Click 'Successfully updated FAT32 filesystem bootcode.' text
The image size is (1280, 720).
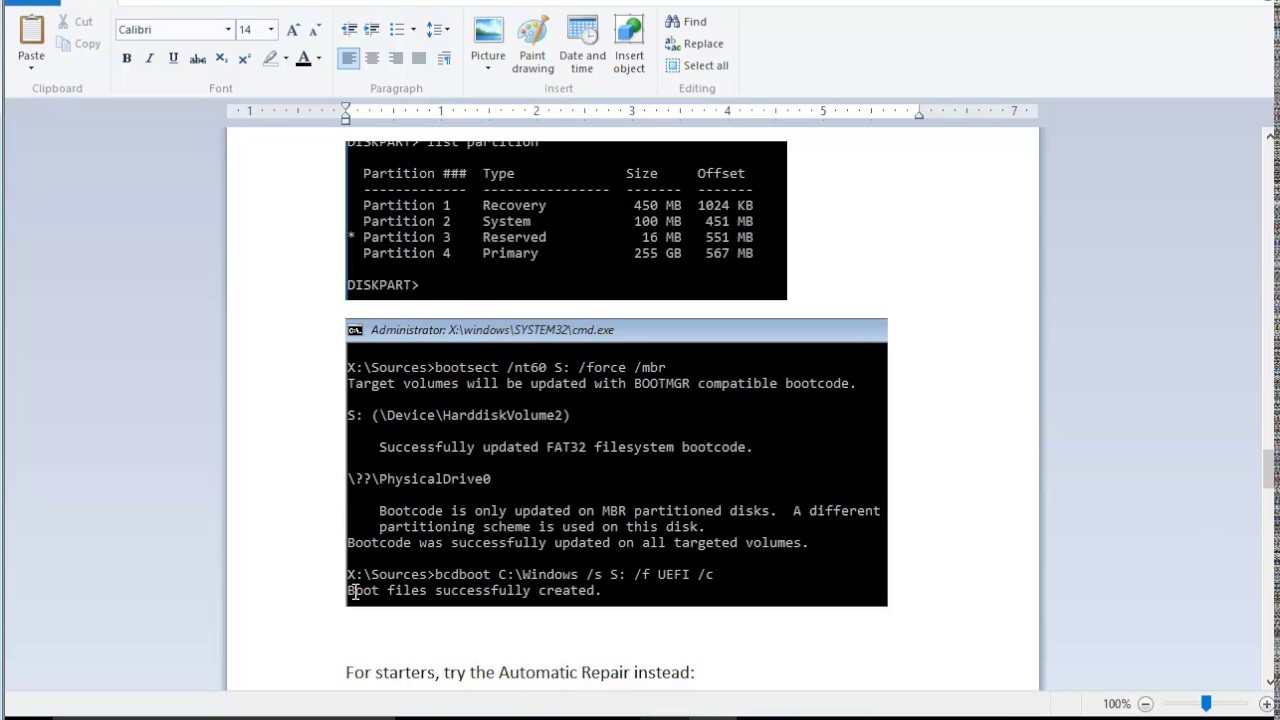click(566, 447)
